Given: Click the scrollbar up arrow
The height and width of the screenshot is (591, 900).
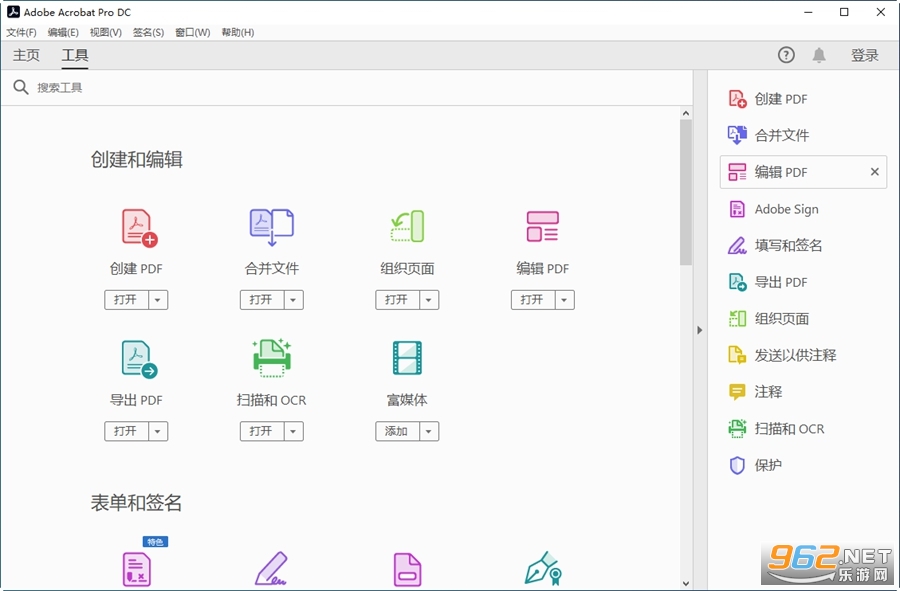Looking at the screenshot, I should click(x=686, y=114).
